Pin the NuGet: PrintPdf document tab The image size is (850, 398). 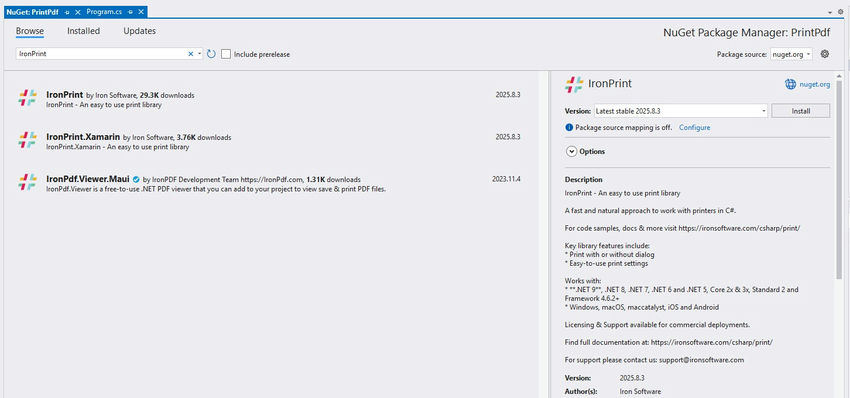[67, 12]
